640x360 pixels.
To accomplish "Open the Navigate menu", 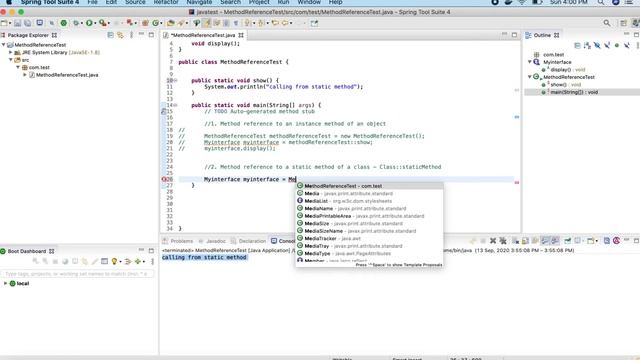I will point(199,2).
